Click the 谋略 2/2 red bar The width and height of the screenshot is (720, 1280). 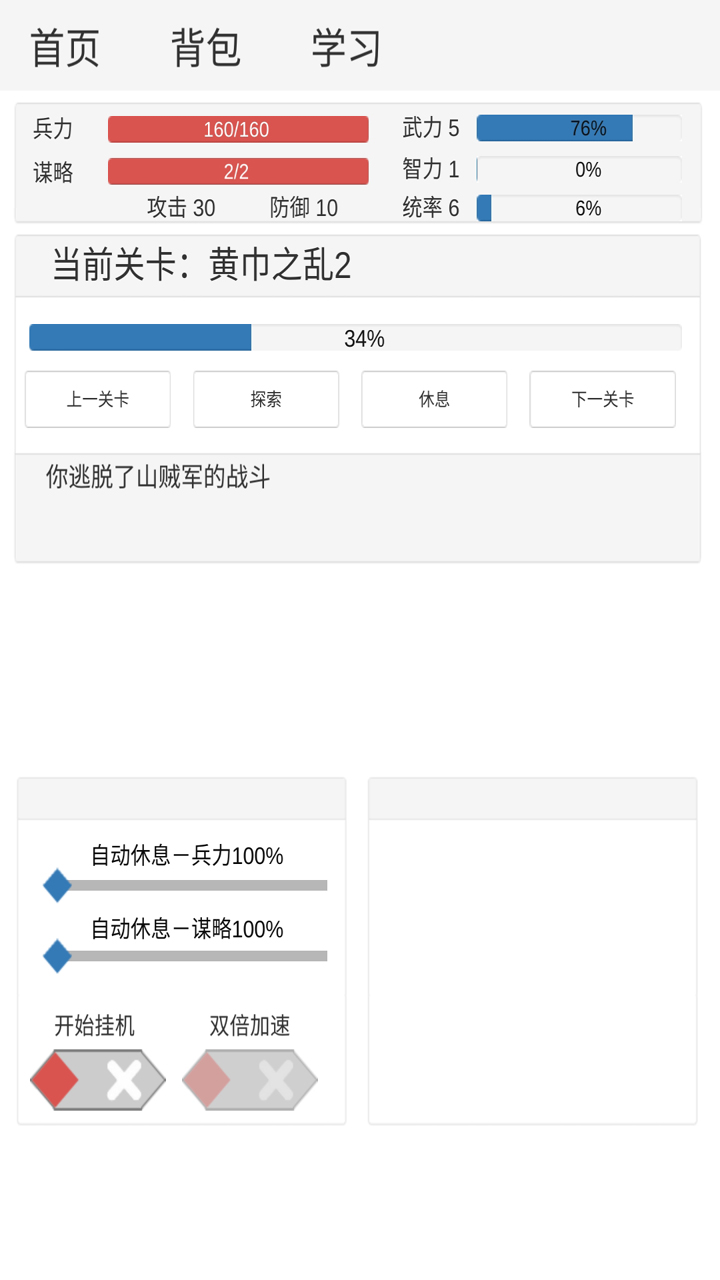tap(238, 172)
